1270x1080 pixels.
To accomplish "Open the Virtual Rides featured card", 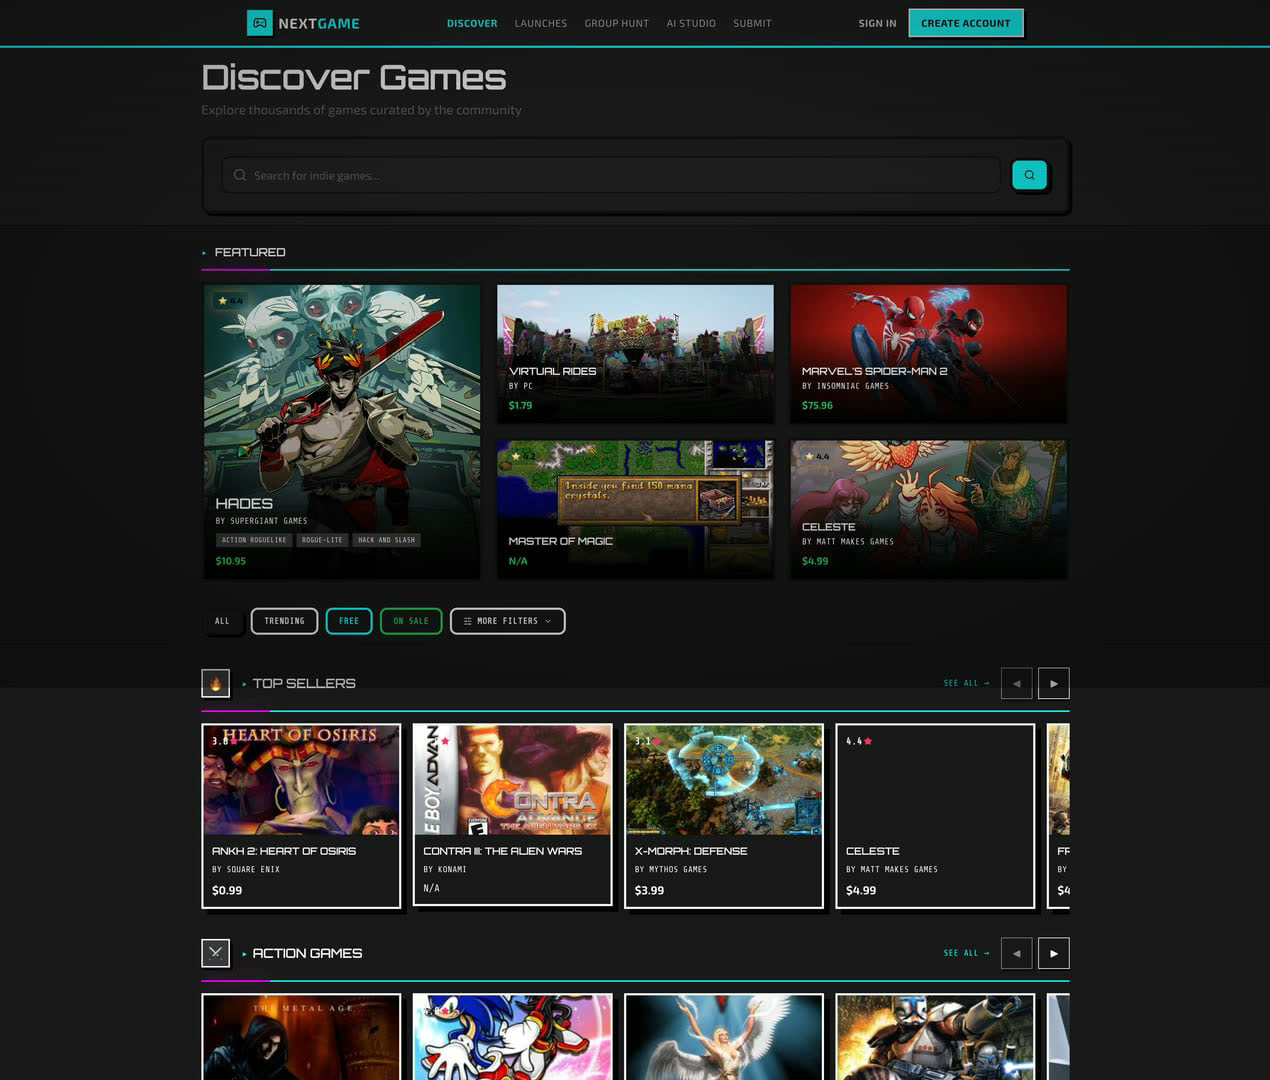I will (x=635, y=353).
